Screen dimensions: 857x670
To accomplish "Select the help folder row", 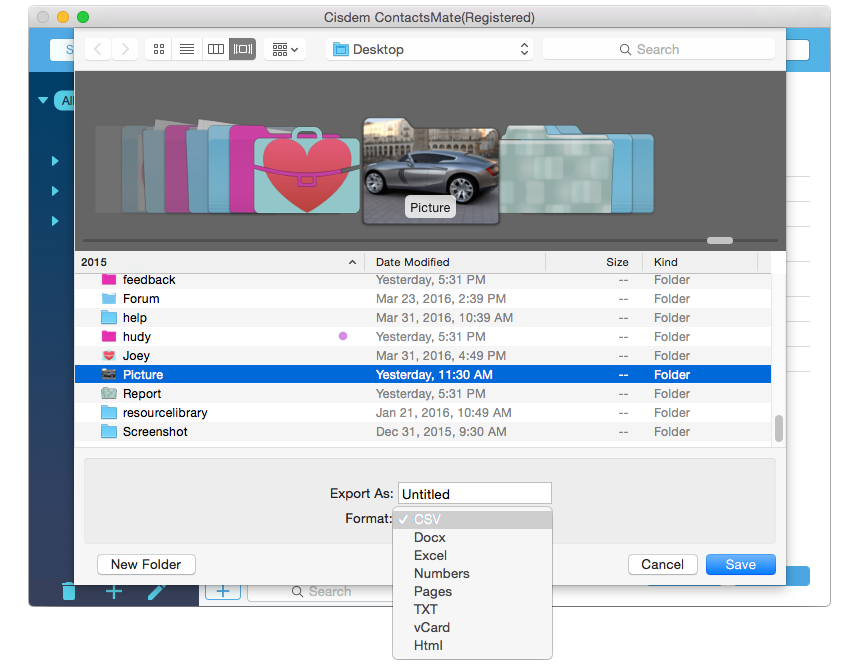I will pos(423,318).
